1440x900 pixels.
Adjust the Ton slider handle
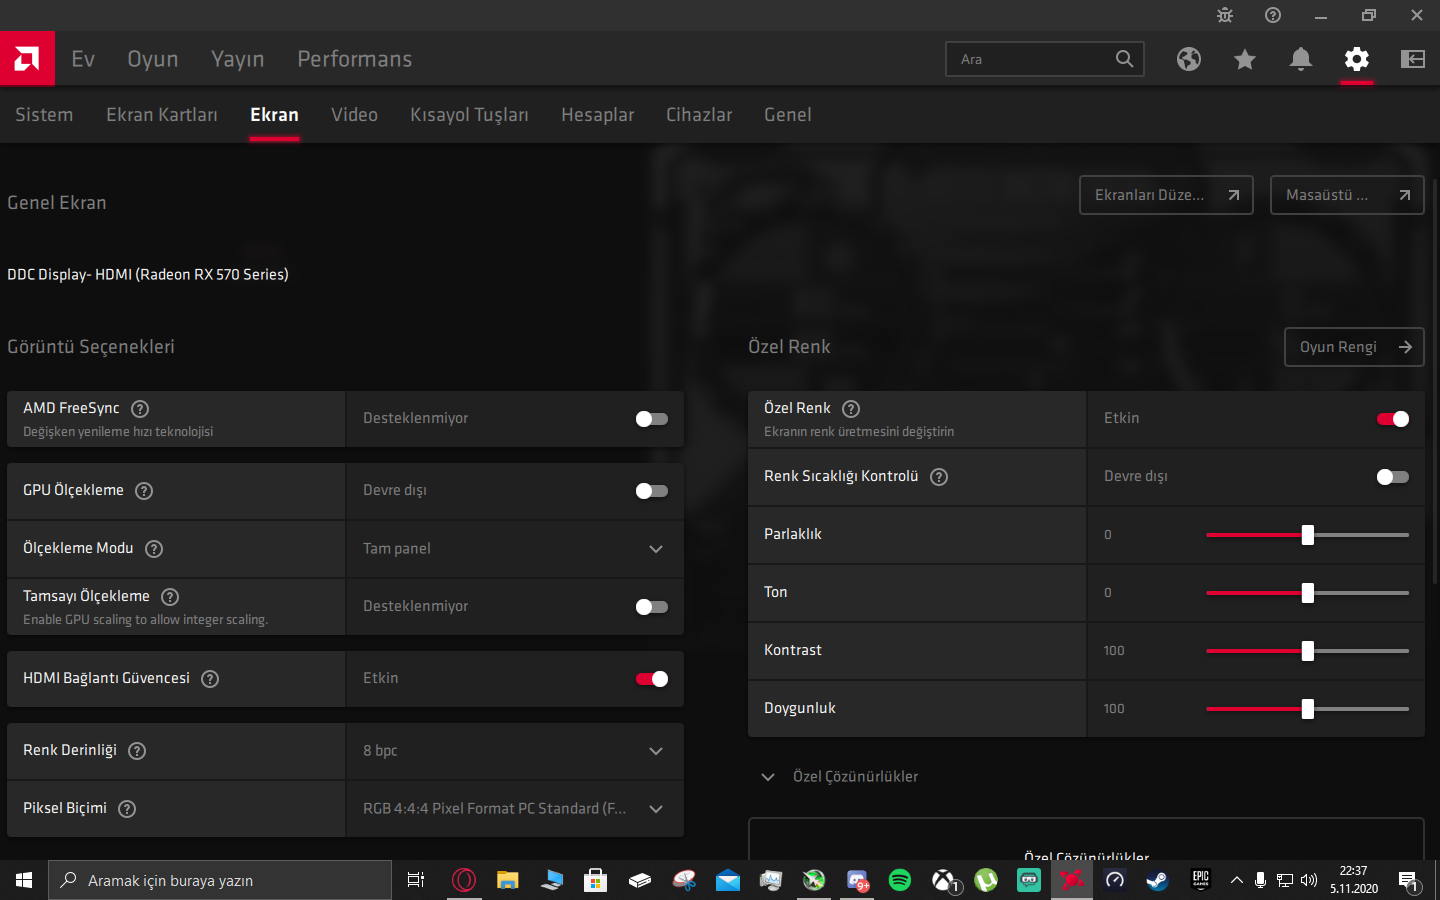pyautogui.click(x=1308, y=593)
